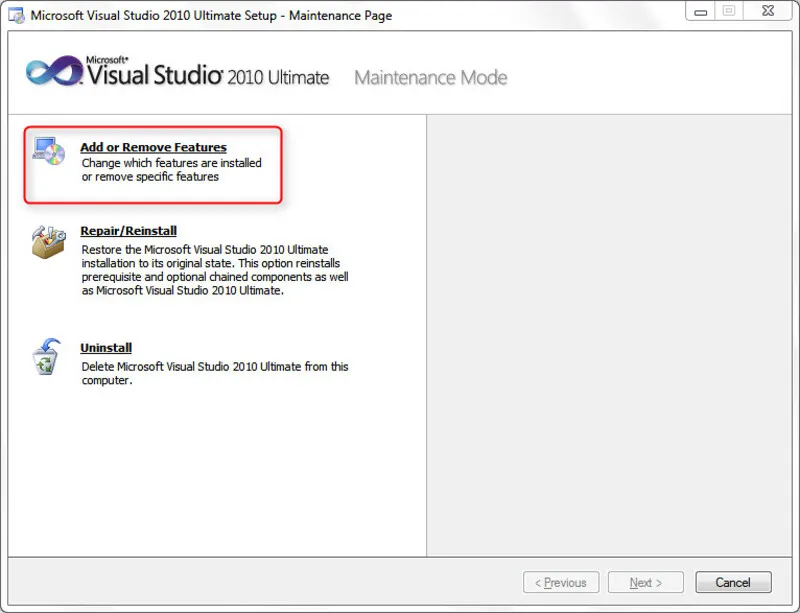Click the Cancel button
Screen dimensions: 800x613
pos(733,582)
